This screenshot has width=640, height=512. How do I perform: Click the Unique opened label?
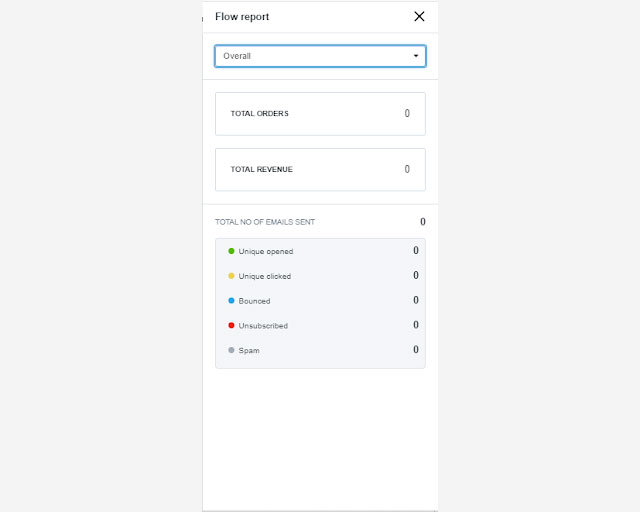point(266,252)
